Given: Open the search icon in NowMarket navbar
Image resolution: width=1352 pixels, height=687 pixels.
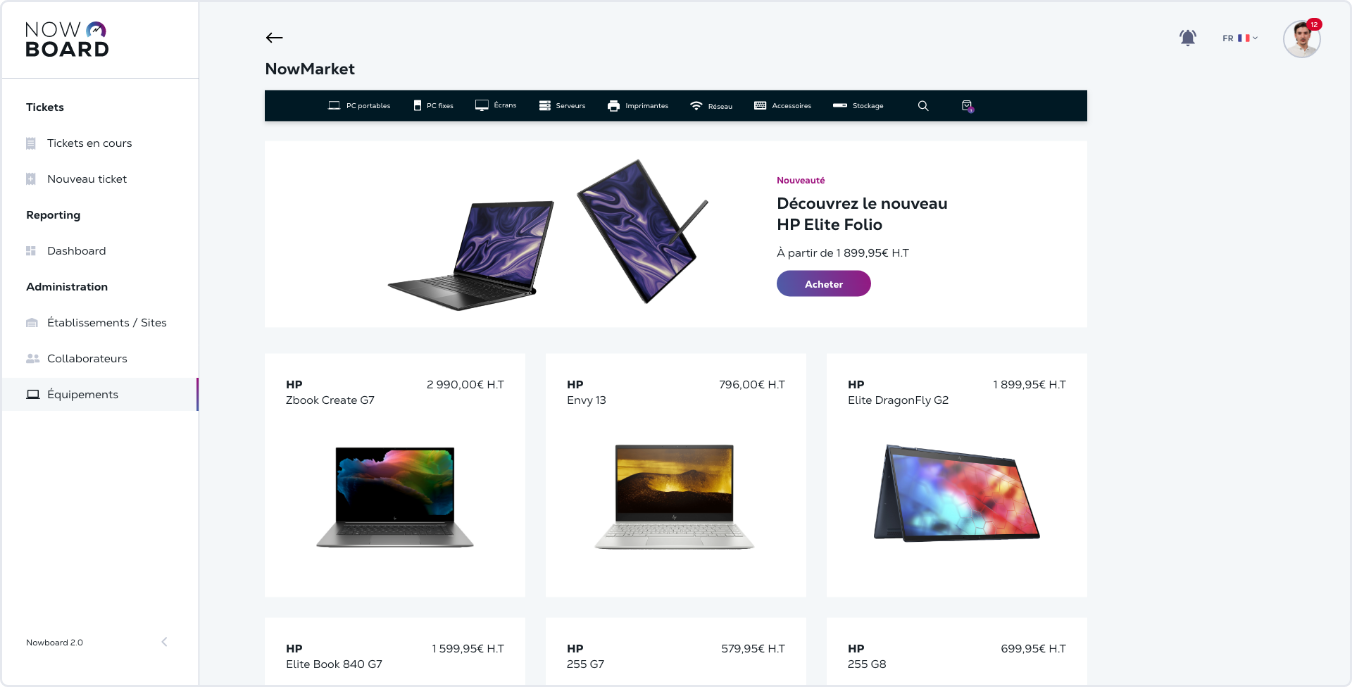Looking at the screenshot, I should [923, 106].
